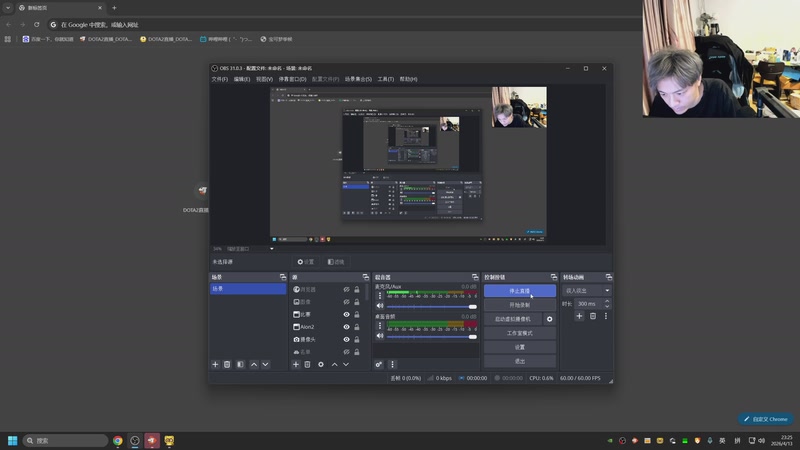Open advanced audio properties in mixer

[x=380, y=365]
